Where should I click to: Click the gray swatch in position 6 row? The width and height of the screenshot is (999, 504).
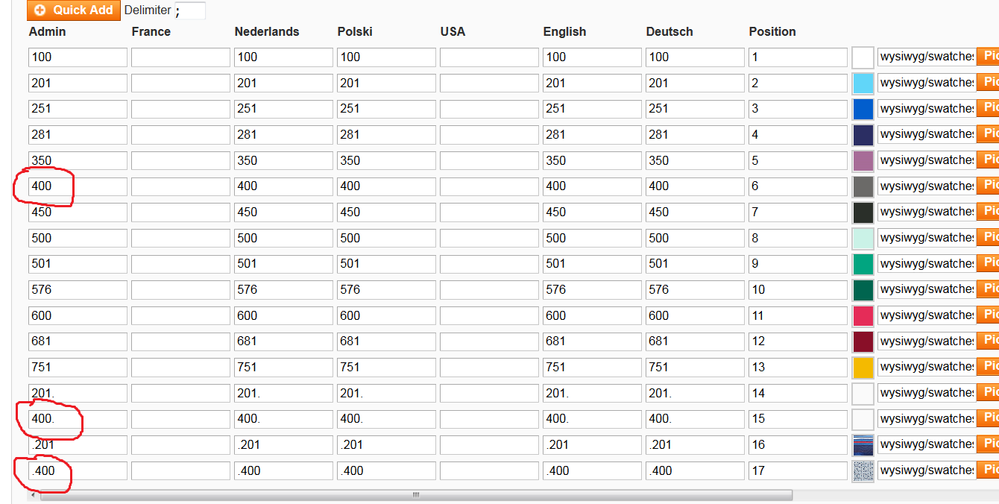click(x=863, y=187)
